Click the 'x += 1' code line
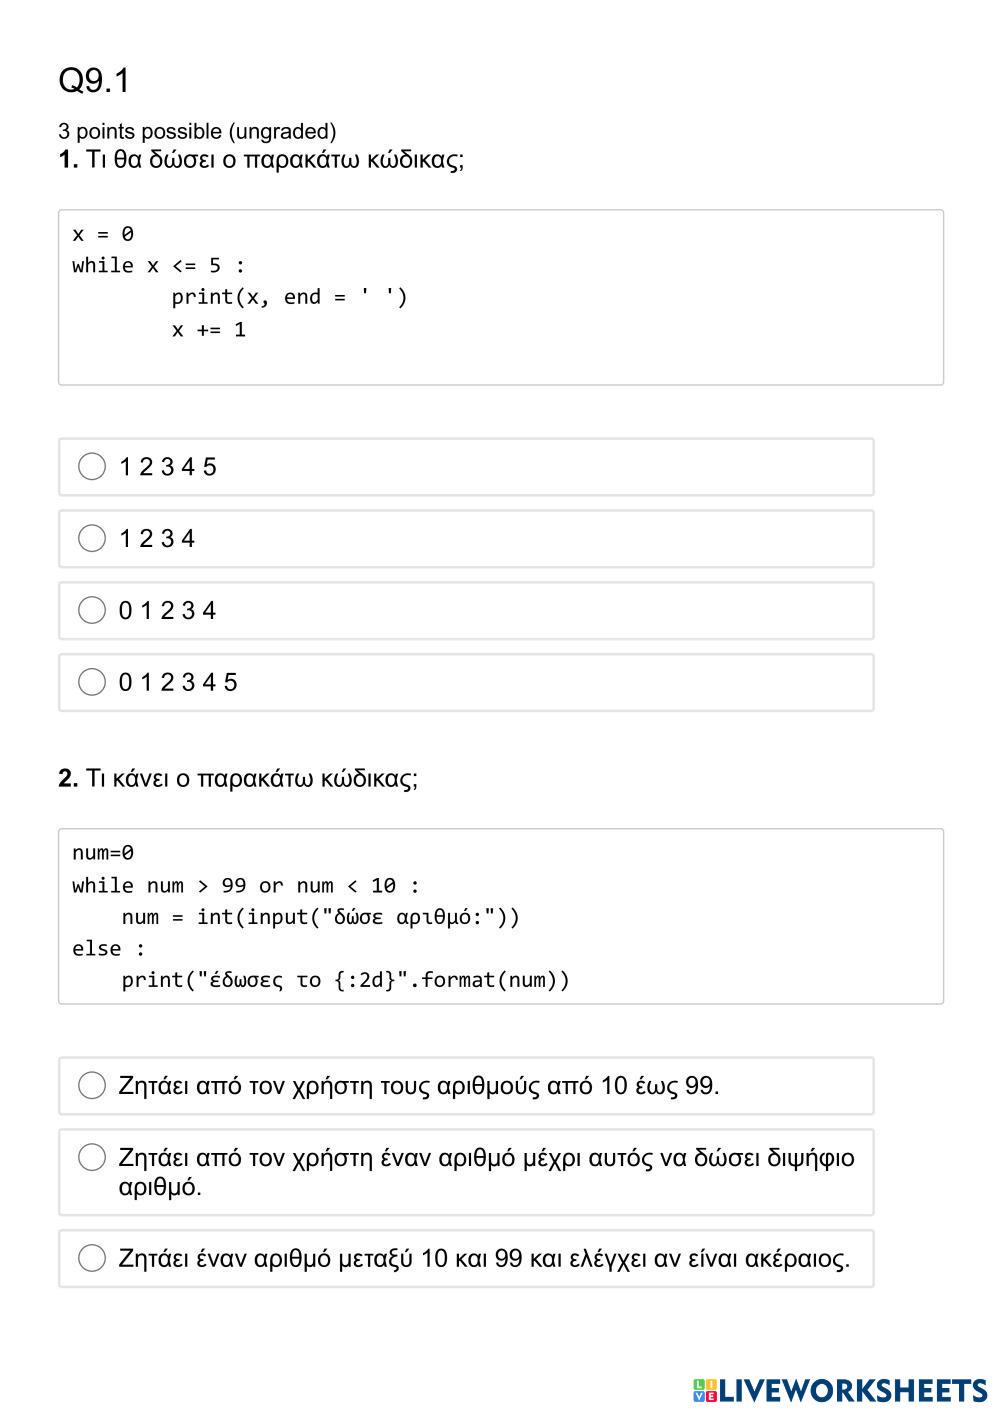Screen dimensions: 1000x1415 pos(208,329)
